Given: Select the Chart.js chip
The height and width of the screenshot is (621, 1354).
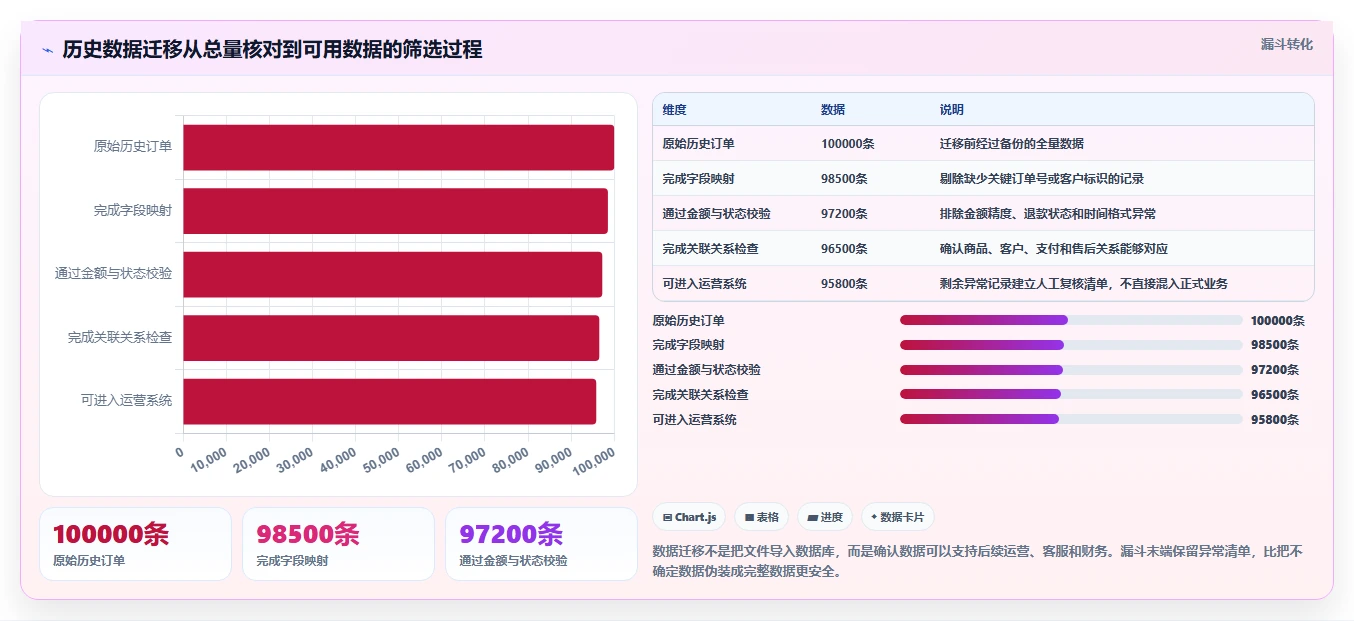Looking at the screenshot, I should pos(689,517).
